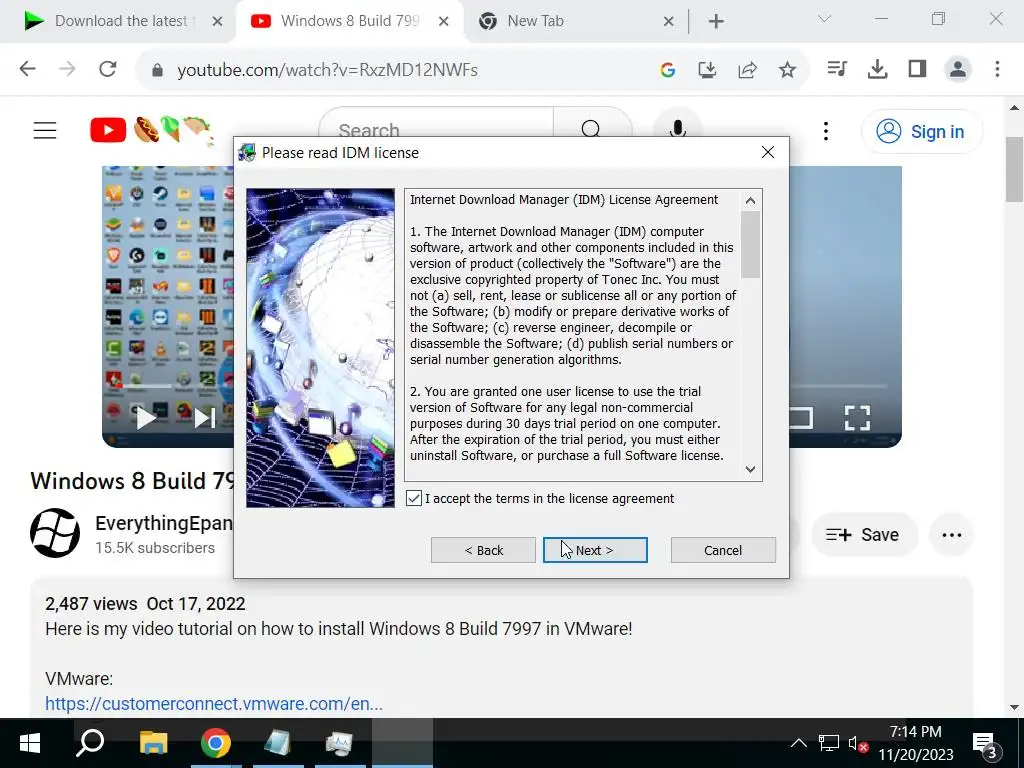The height and width of the screenshot is (768, 1024).
Task: Open Chrome three-dot menu
Action: (997, 69)
